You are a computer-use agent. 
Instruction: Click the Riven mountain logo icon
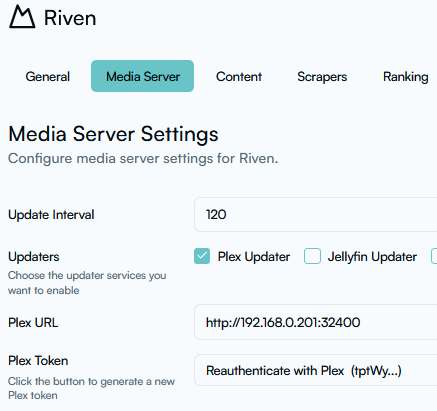tap(22, 17)
